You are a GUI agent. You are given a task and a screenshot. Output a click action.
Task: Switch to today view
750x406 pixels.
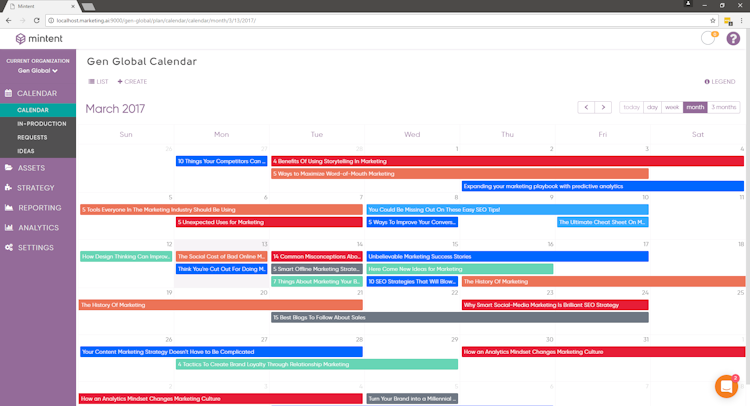[x=631, y=107]
